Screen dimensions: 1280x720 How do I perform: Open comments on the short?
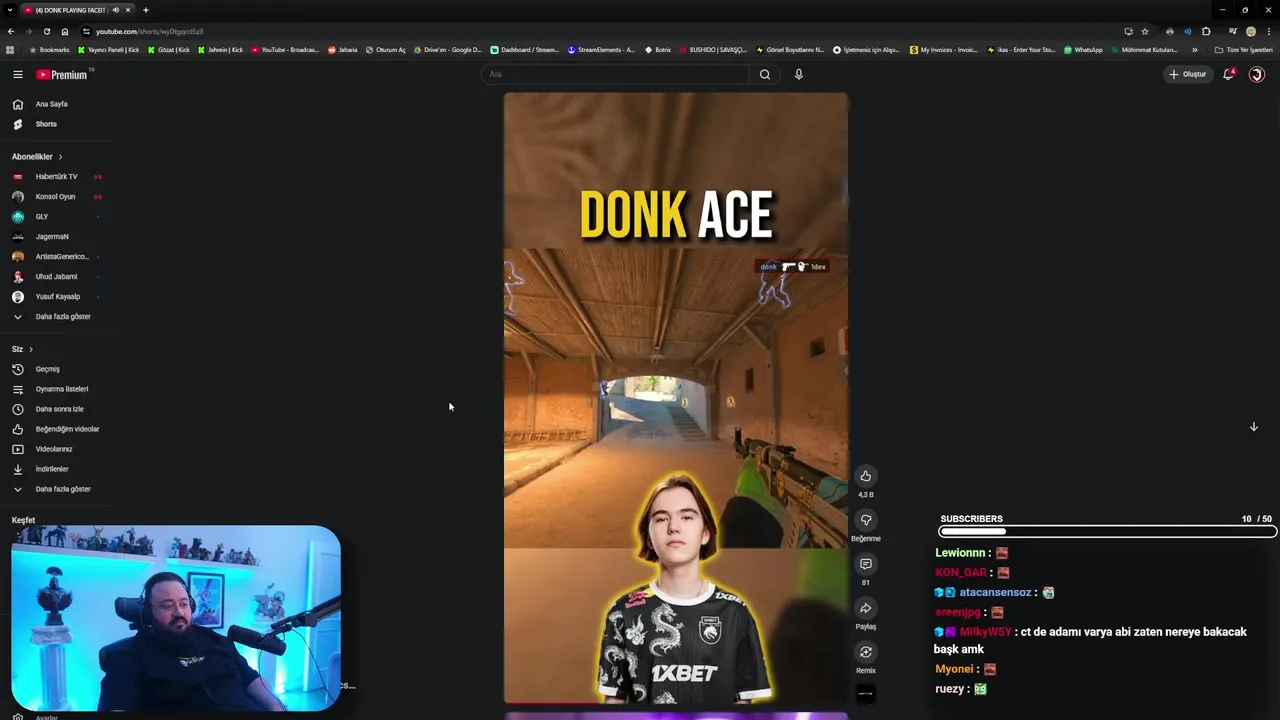pyautogui.click(x=866, y=564)
